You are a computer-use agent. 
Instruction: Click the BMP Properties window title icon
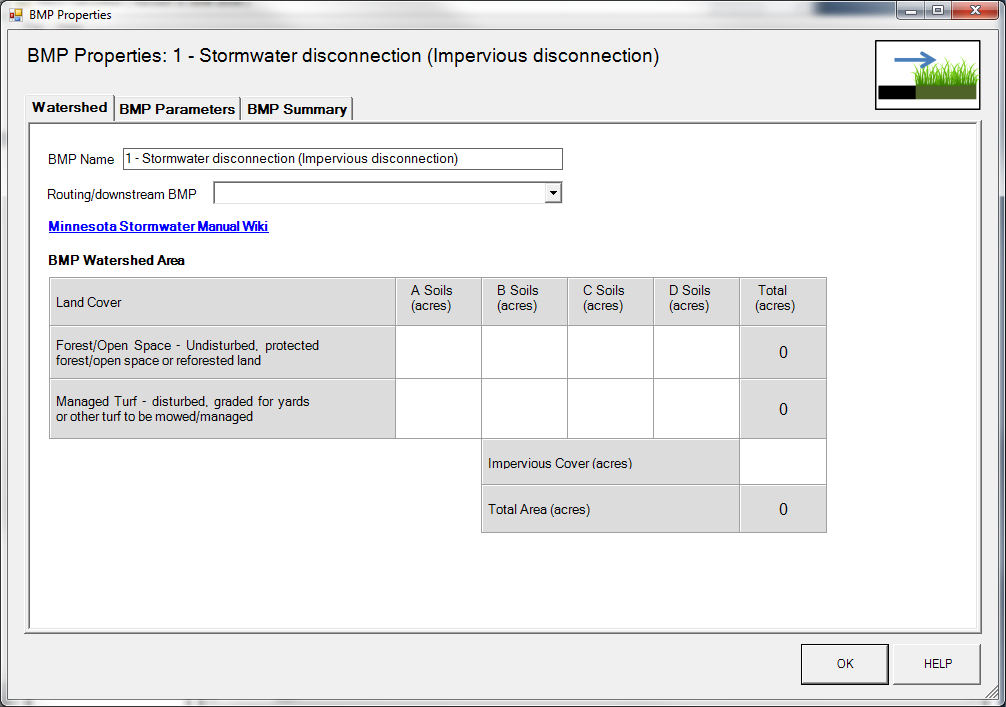(x=15, y=15)
